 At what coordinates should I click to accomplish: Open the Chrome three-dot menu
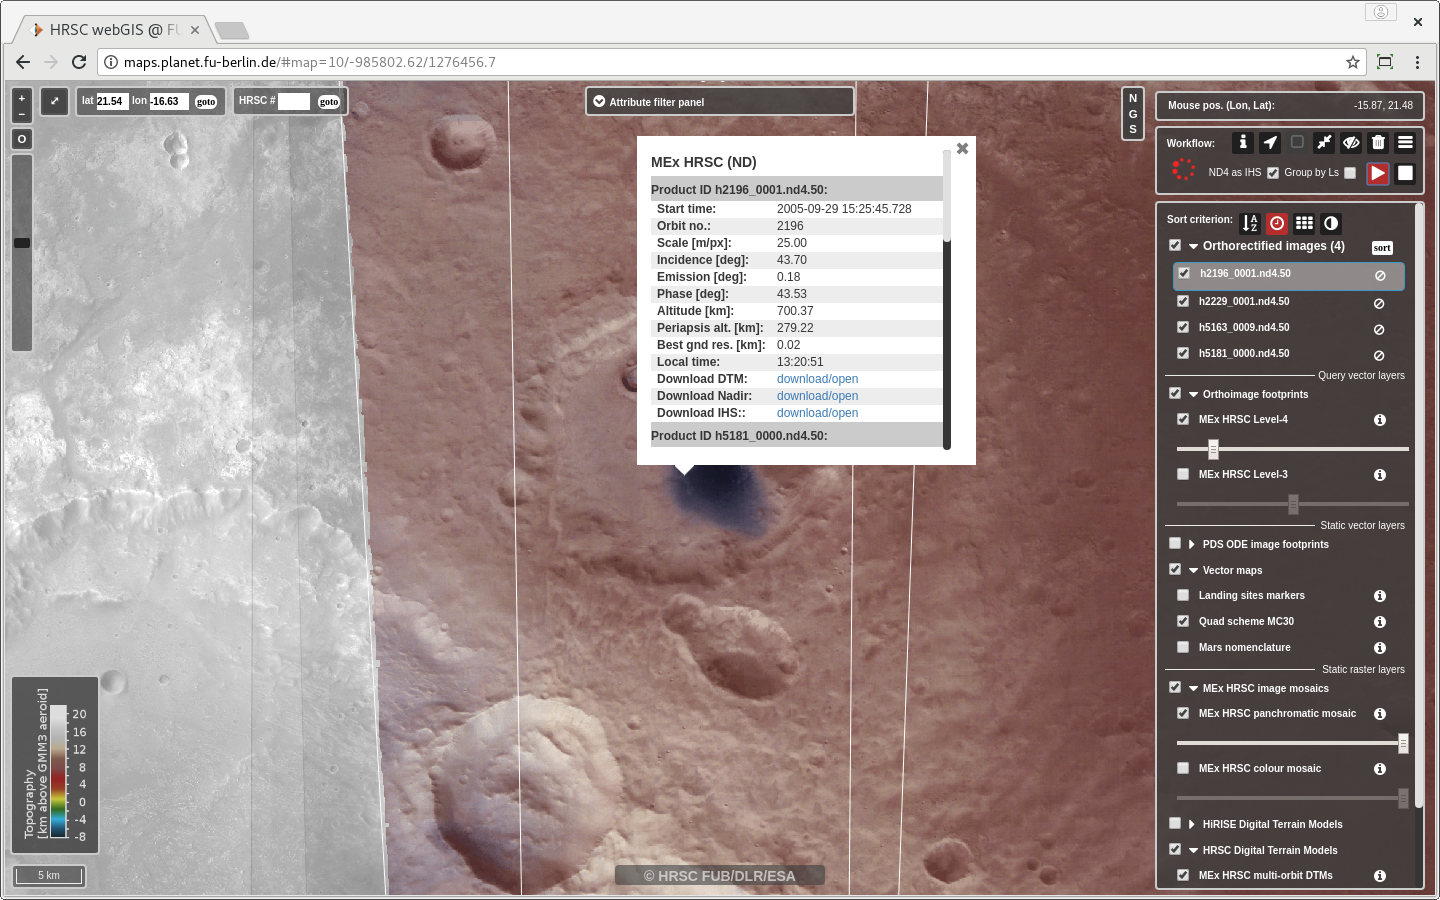(x=1417, y=62)
